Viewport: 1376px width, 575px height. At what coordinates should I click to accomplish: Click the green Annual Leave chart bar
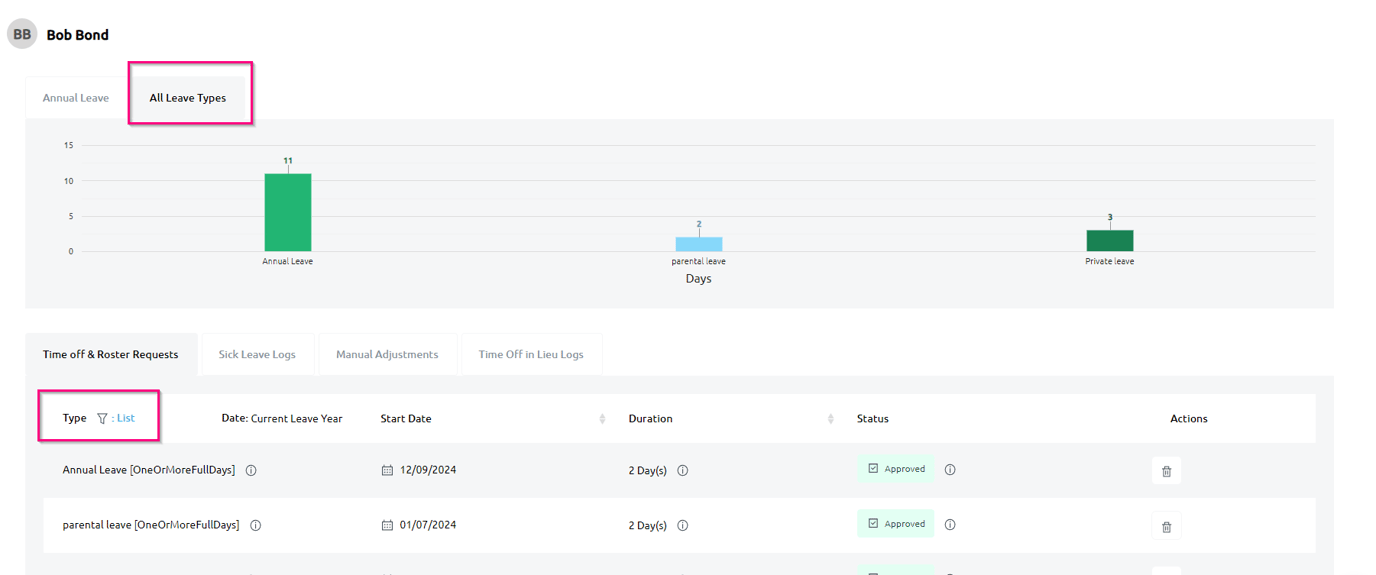[x=288, y=212]
